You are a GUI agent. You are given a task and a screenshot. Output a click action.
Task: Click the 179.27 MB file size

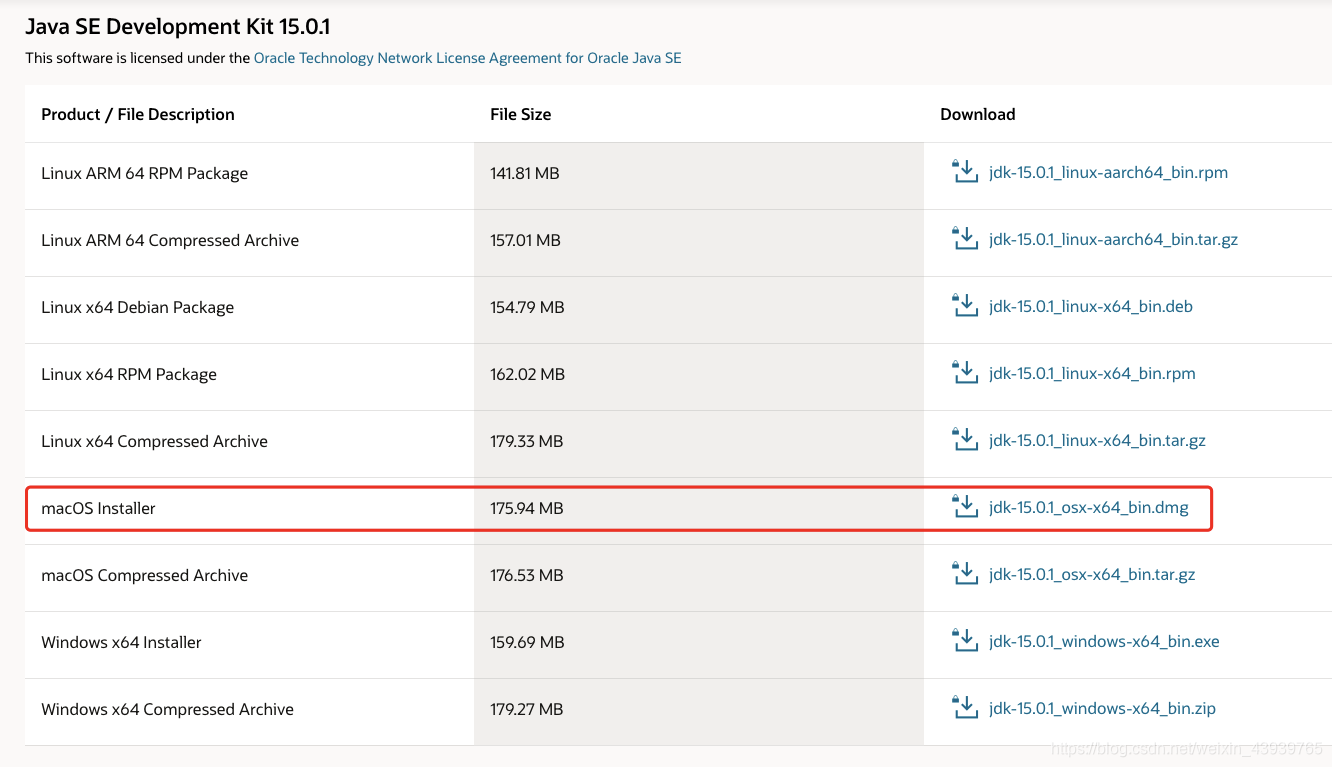(526, 709)
